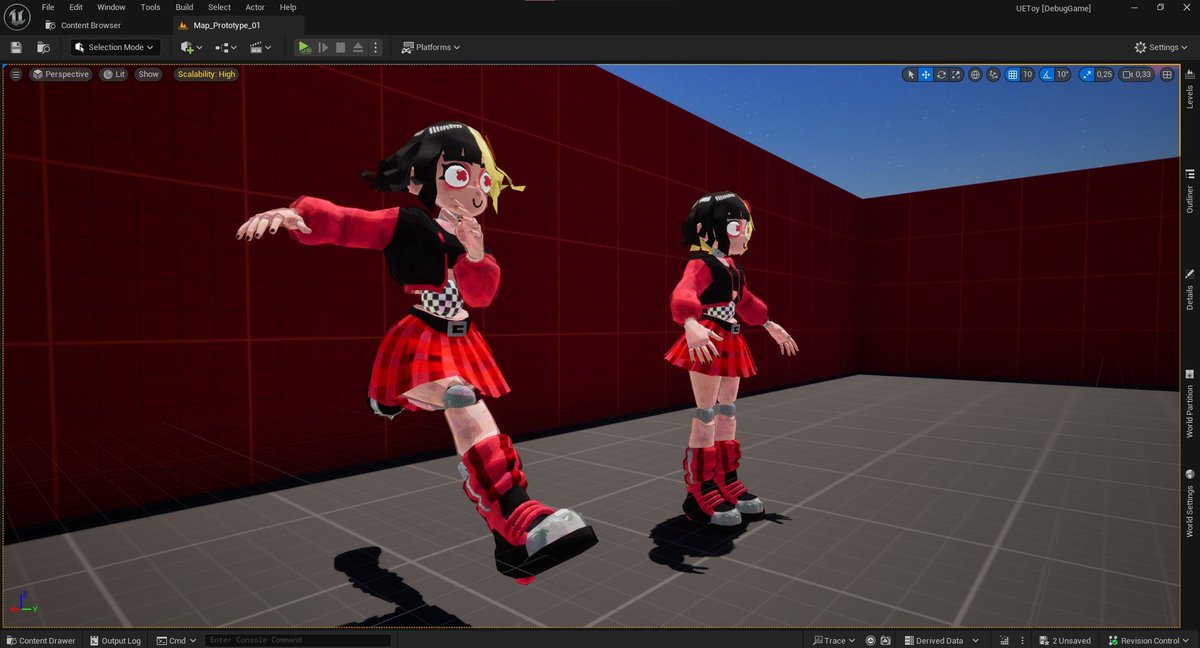1200x648 pixels.
Task: Choose the Select arrow tool in viewport
Action: 909,74
